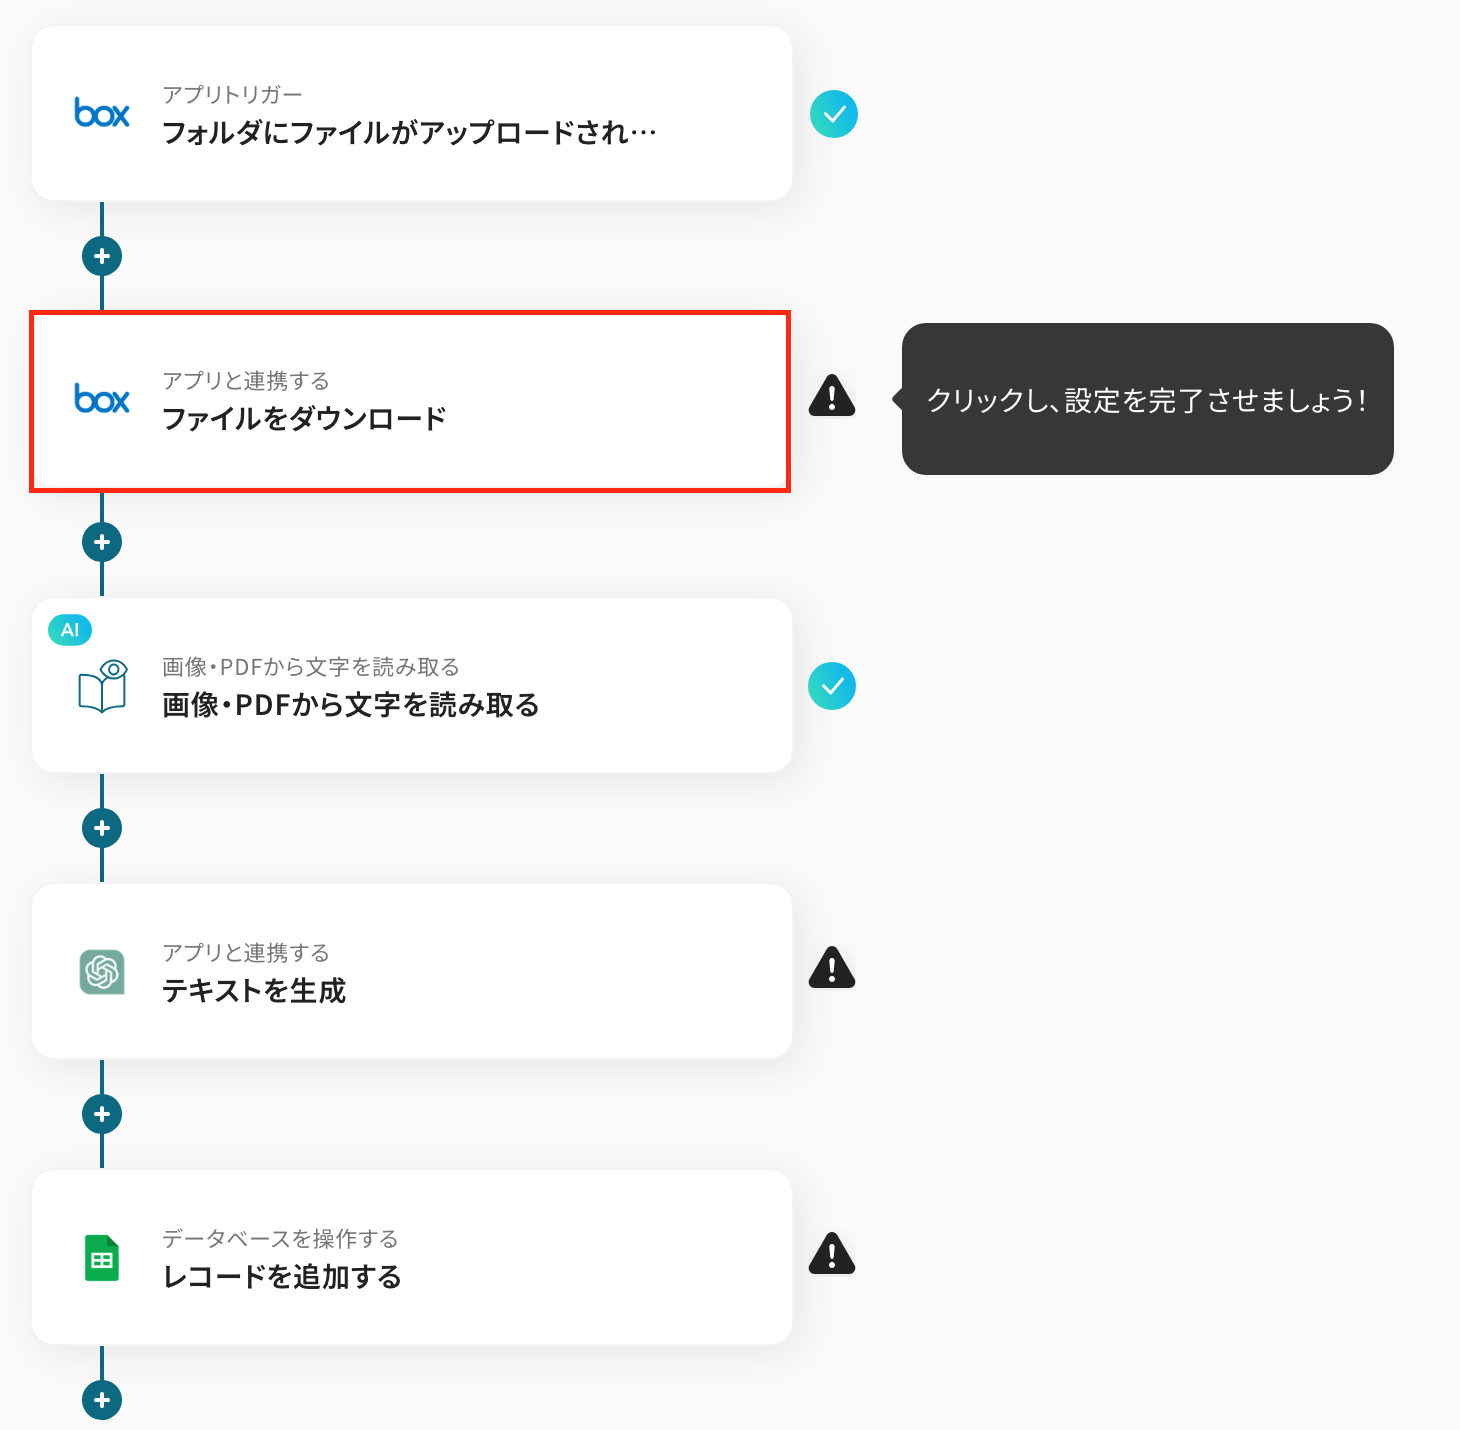Click the クリックし、設定を完了させましょう tooltip
This screenshot has width=1460, height=1430.
point(1147,399)
